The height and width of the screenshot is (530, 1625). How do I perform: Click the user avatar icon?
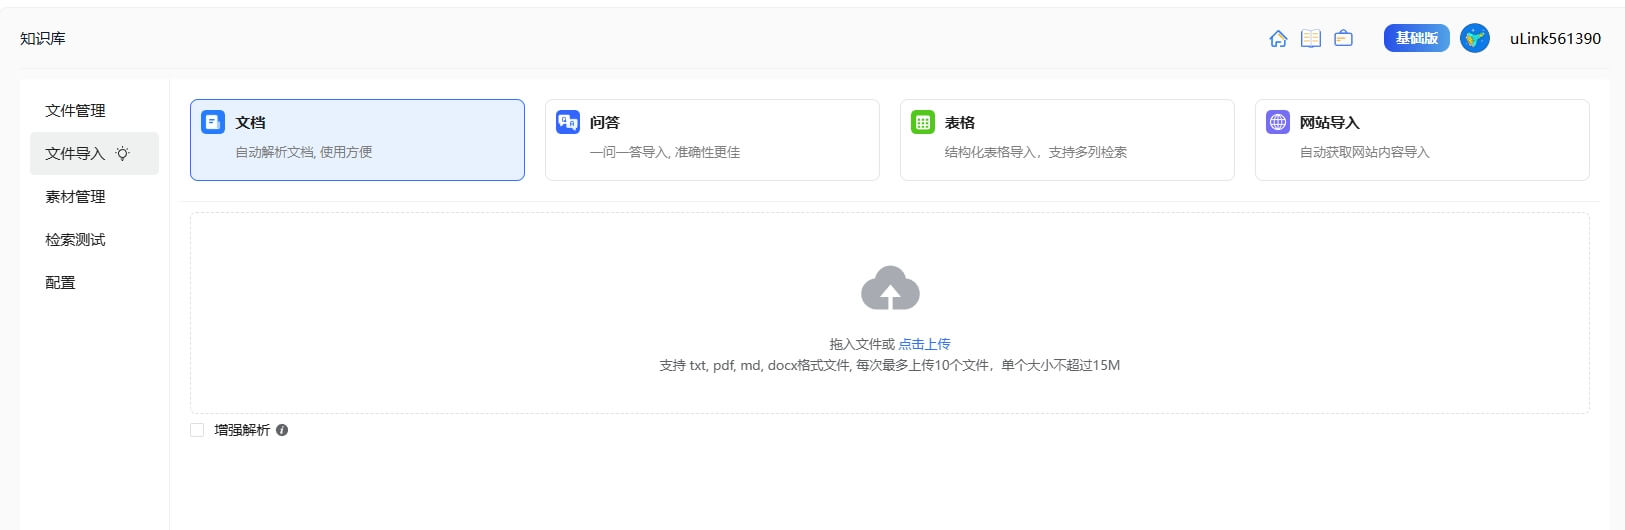click(x=1475, y=38)
